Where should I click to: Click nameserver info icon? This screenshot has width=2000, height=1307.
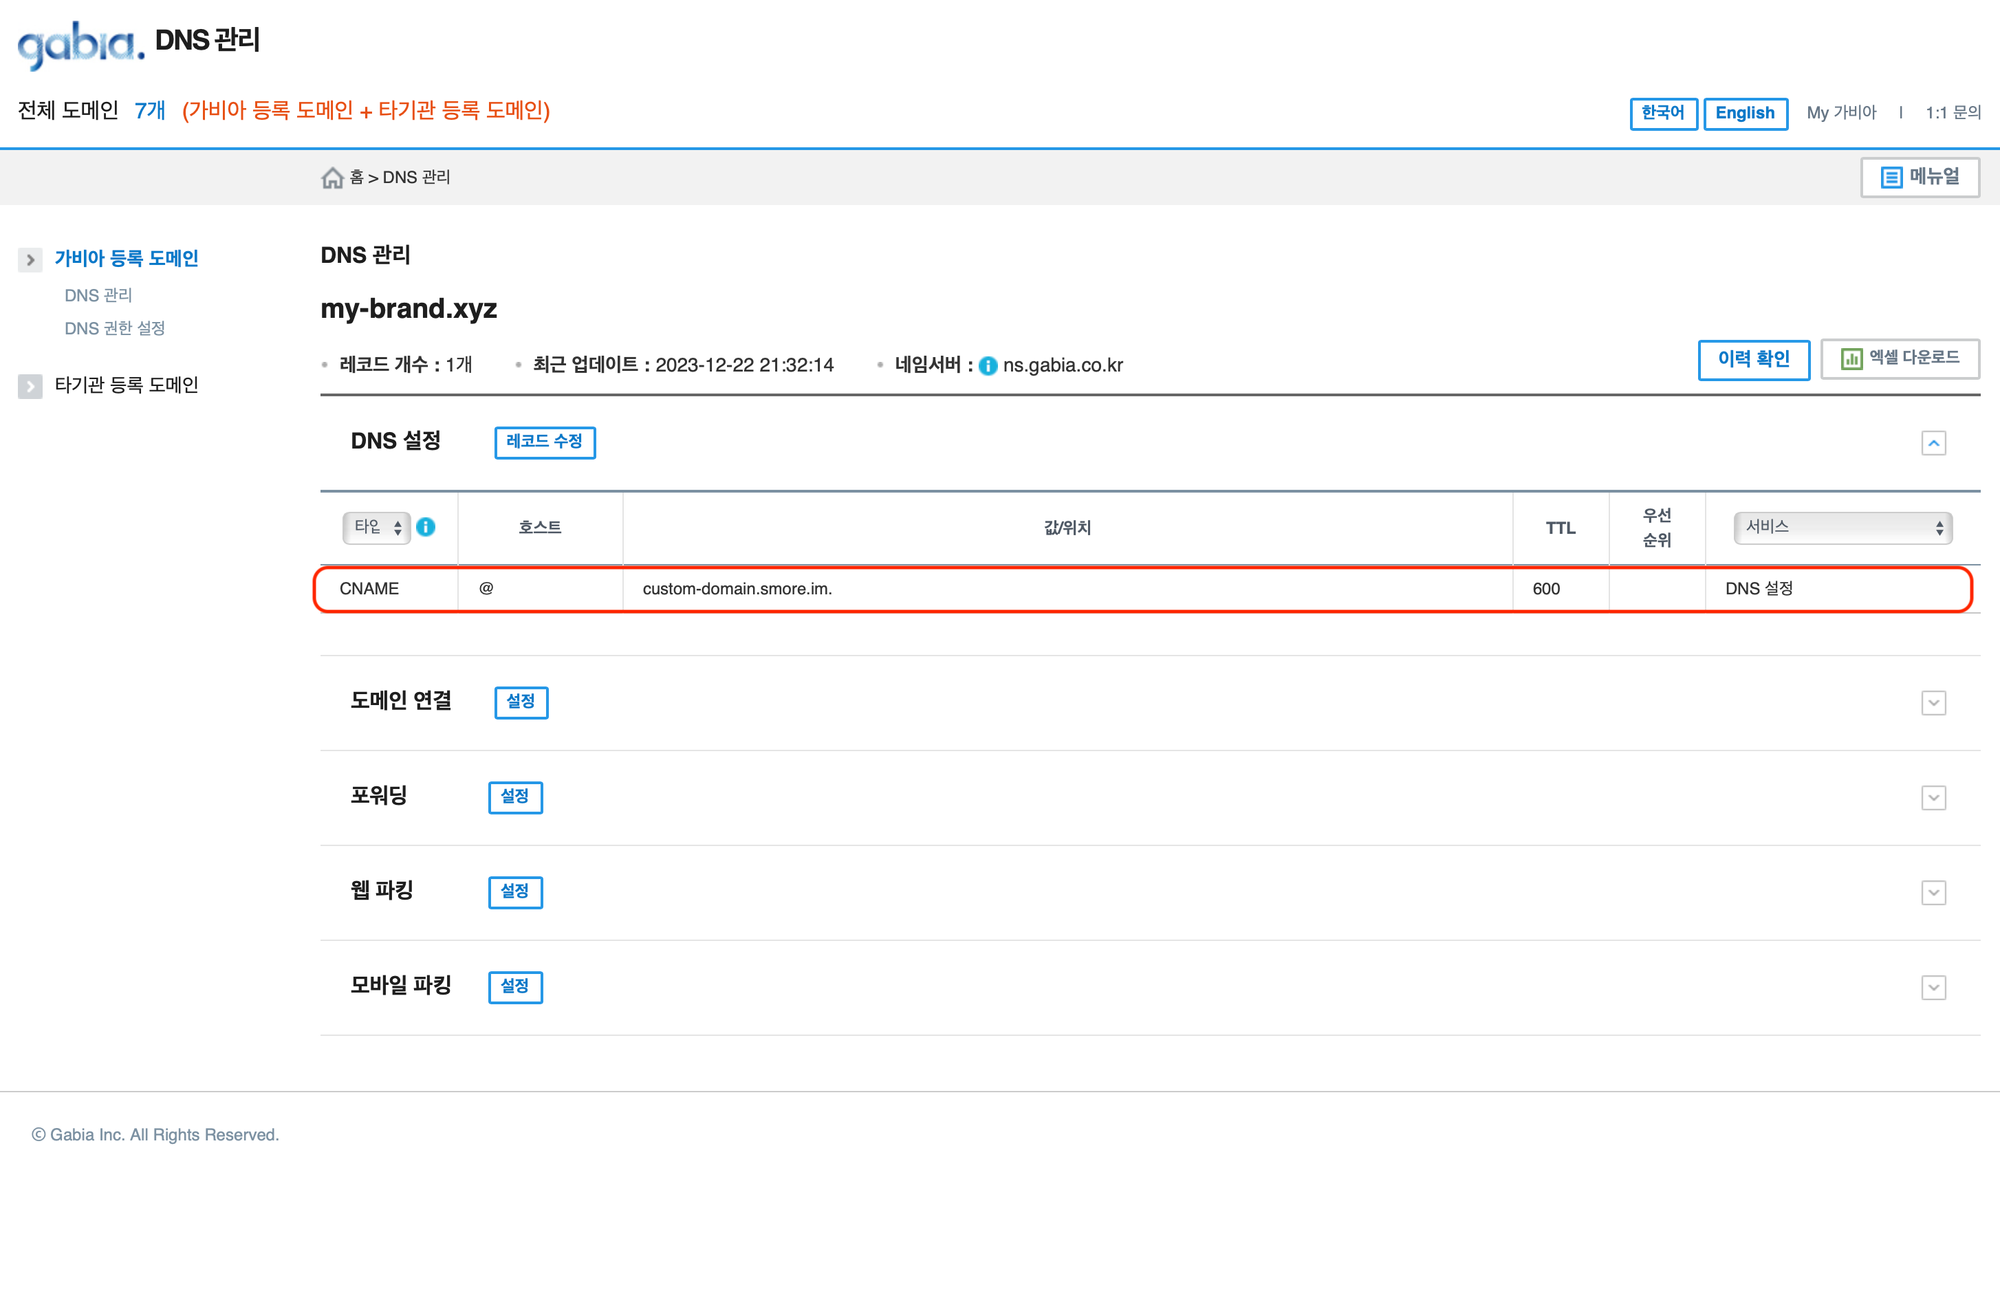point(988,366)
